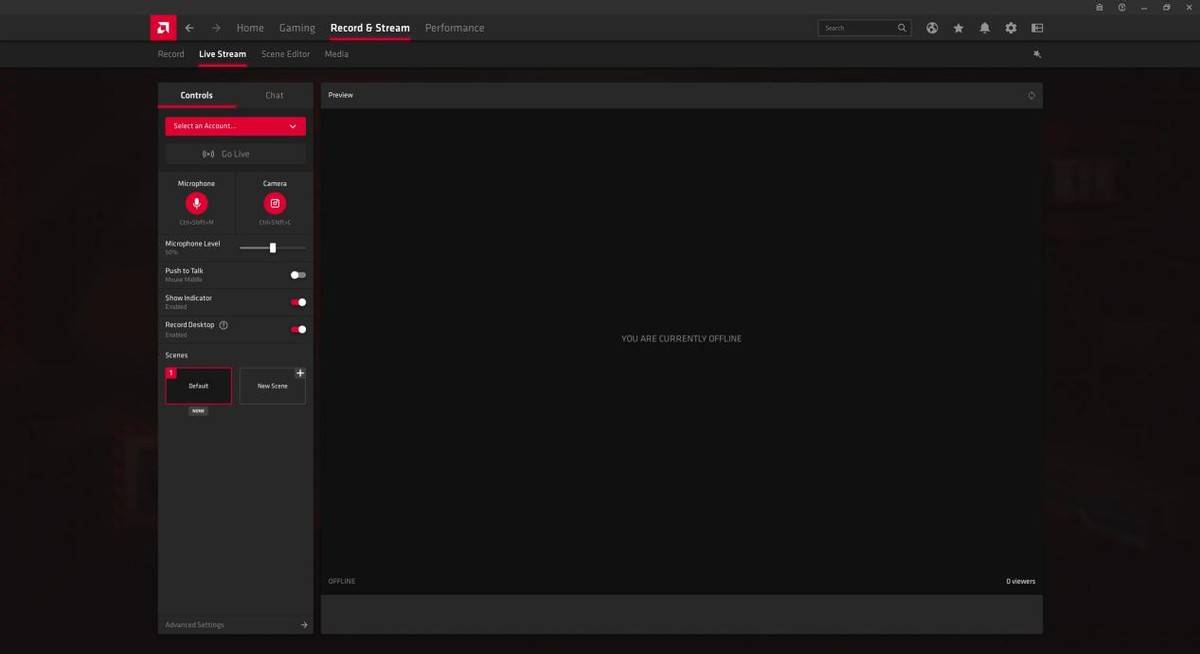Open settings gear icon

1011,28
